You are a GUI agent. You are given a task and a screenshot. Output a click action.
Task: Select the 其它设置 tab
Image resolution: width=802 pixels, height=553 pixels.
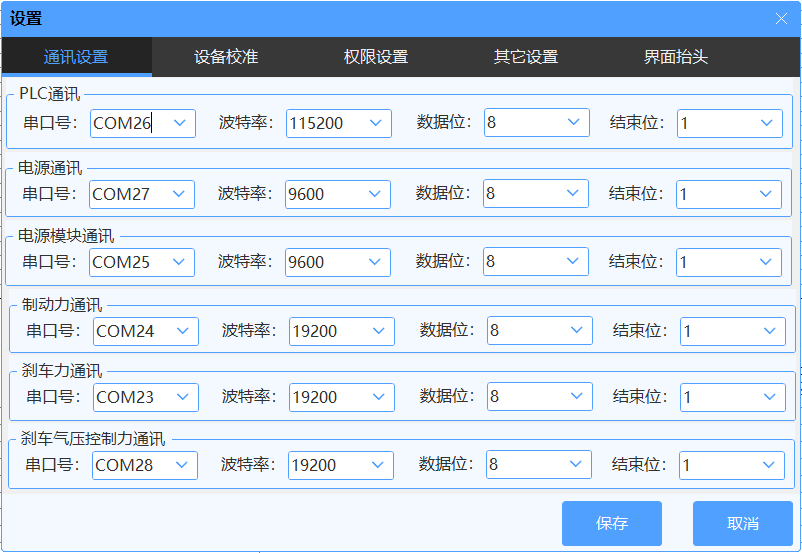[x=526, y=57]
